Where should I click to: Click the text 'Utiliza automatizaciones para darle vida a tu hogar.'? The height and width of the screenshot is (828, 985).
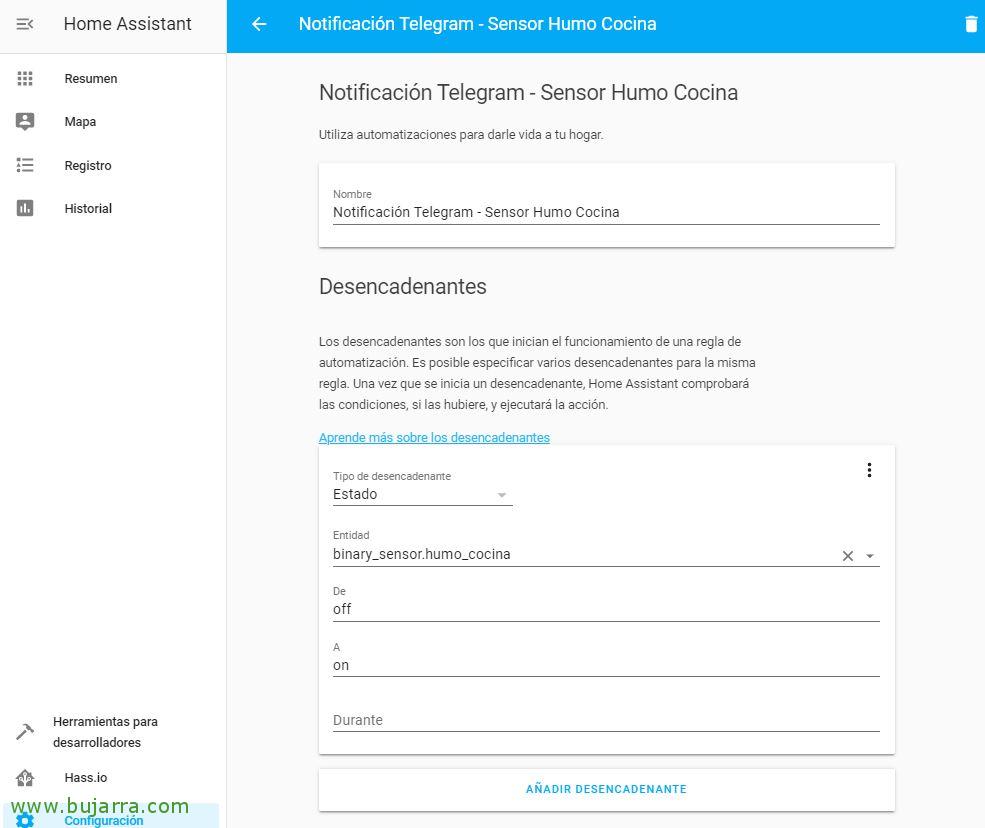pyautogui.click(x=461, y=134)
